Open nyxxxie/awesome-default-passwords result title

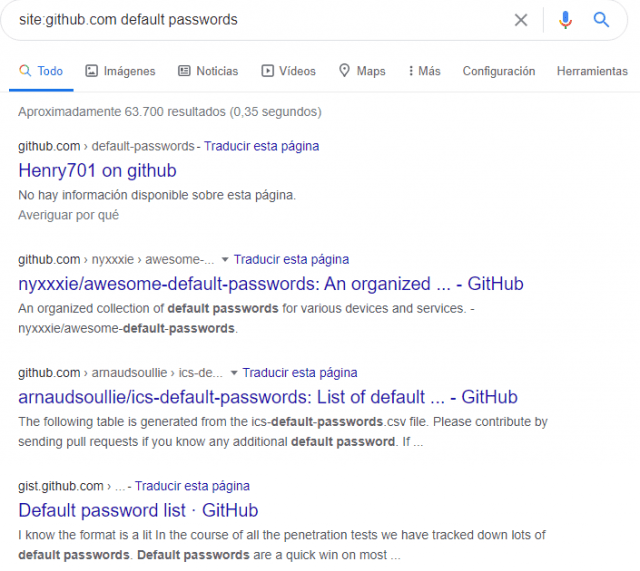pos(270,284)
